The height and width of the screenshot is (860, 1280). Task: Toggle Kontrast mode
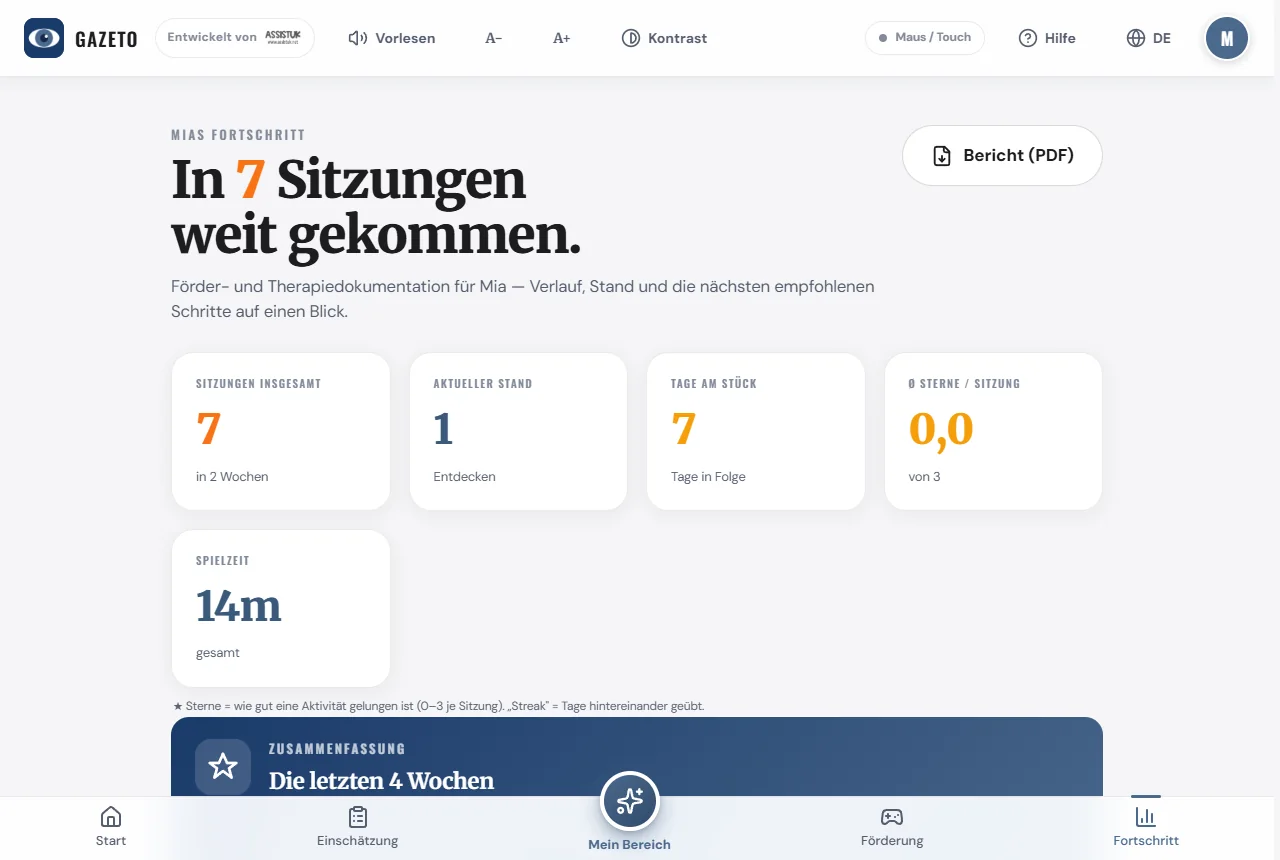pos(664,38)
